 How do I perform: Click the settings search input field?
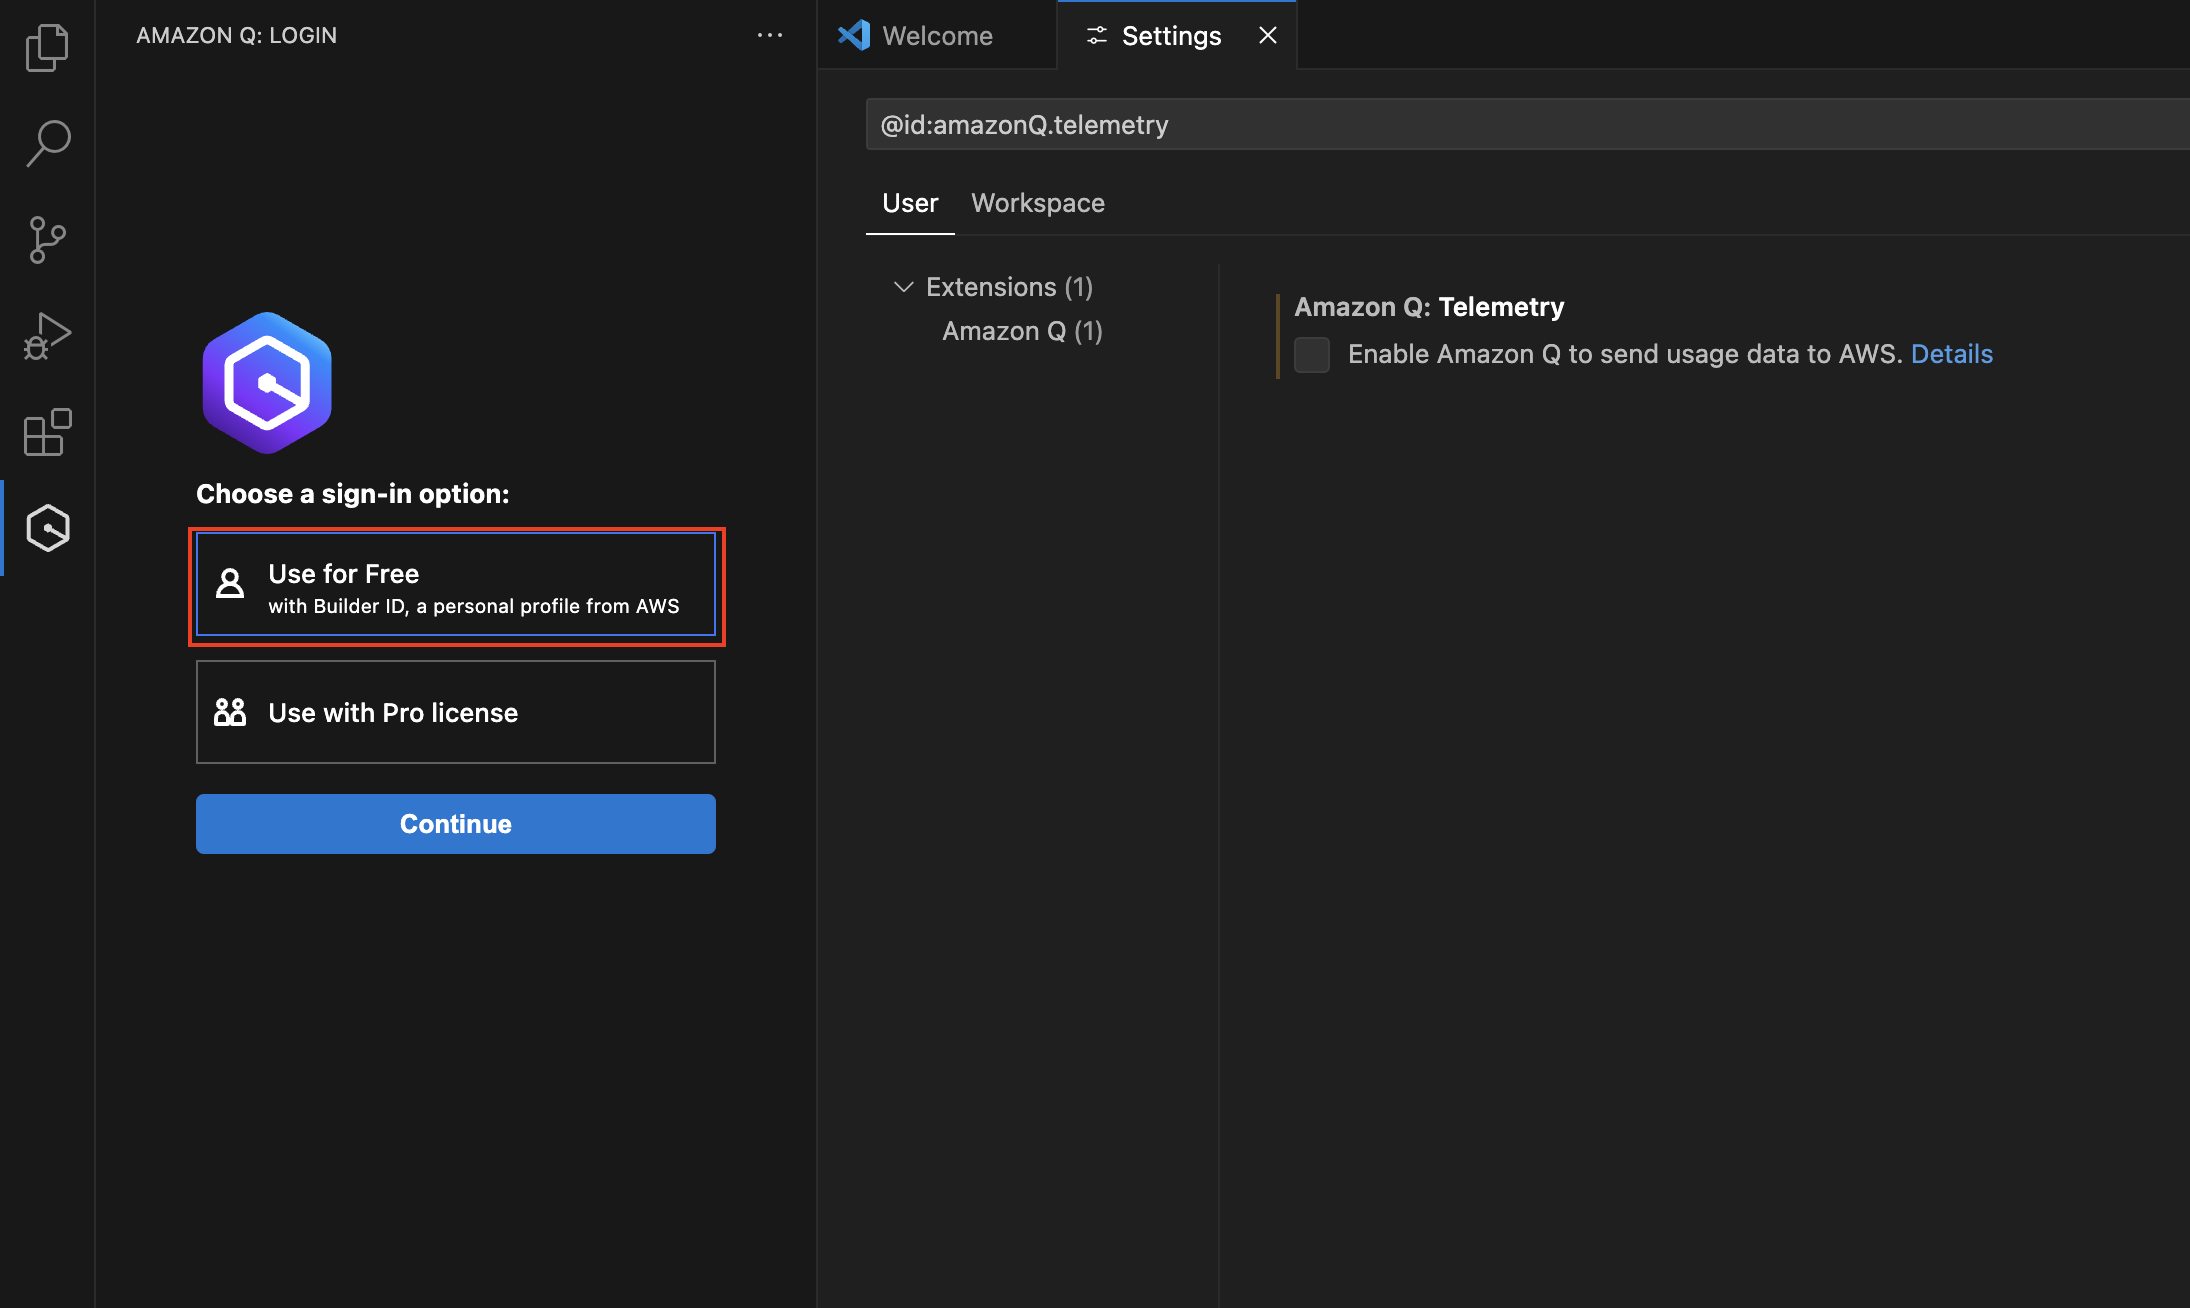click(x=1526, y=124)
